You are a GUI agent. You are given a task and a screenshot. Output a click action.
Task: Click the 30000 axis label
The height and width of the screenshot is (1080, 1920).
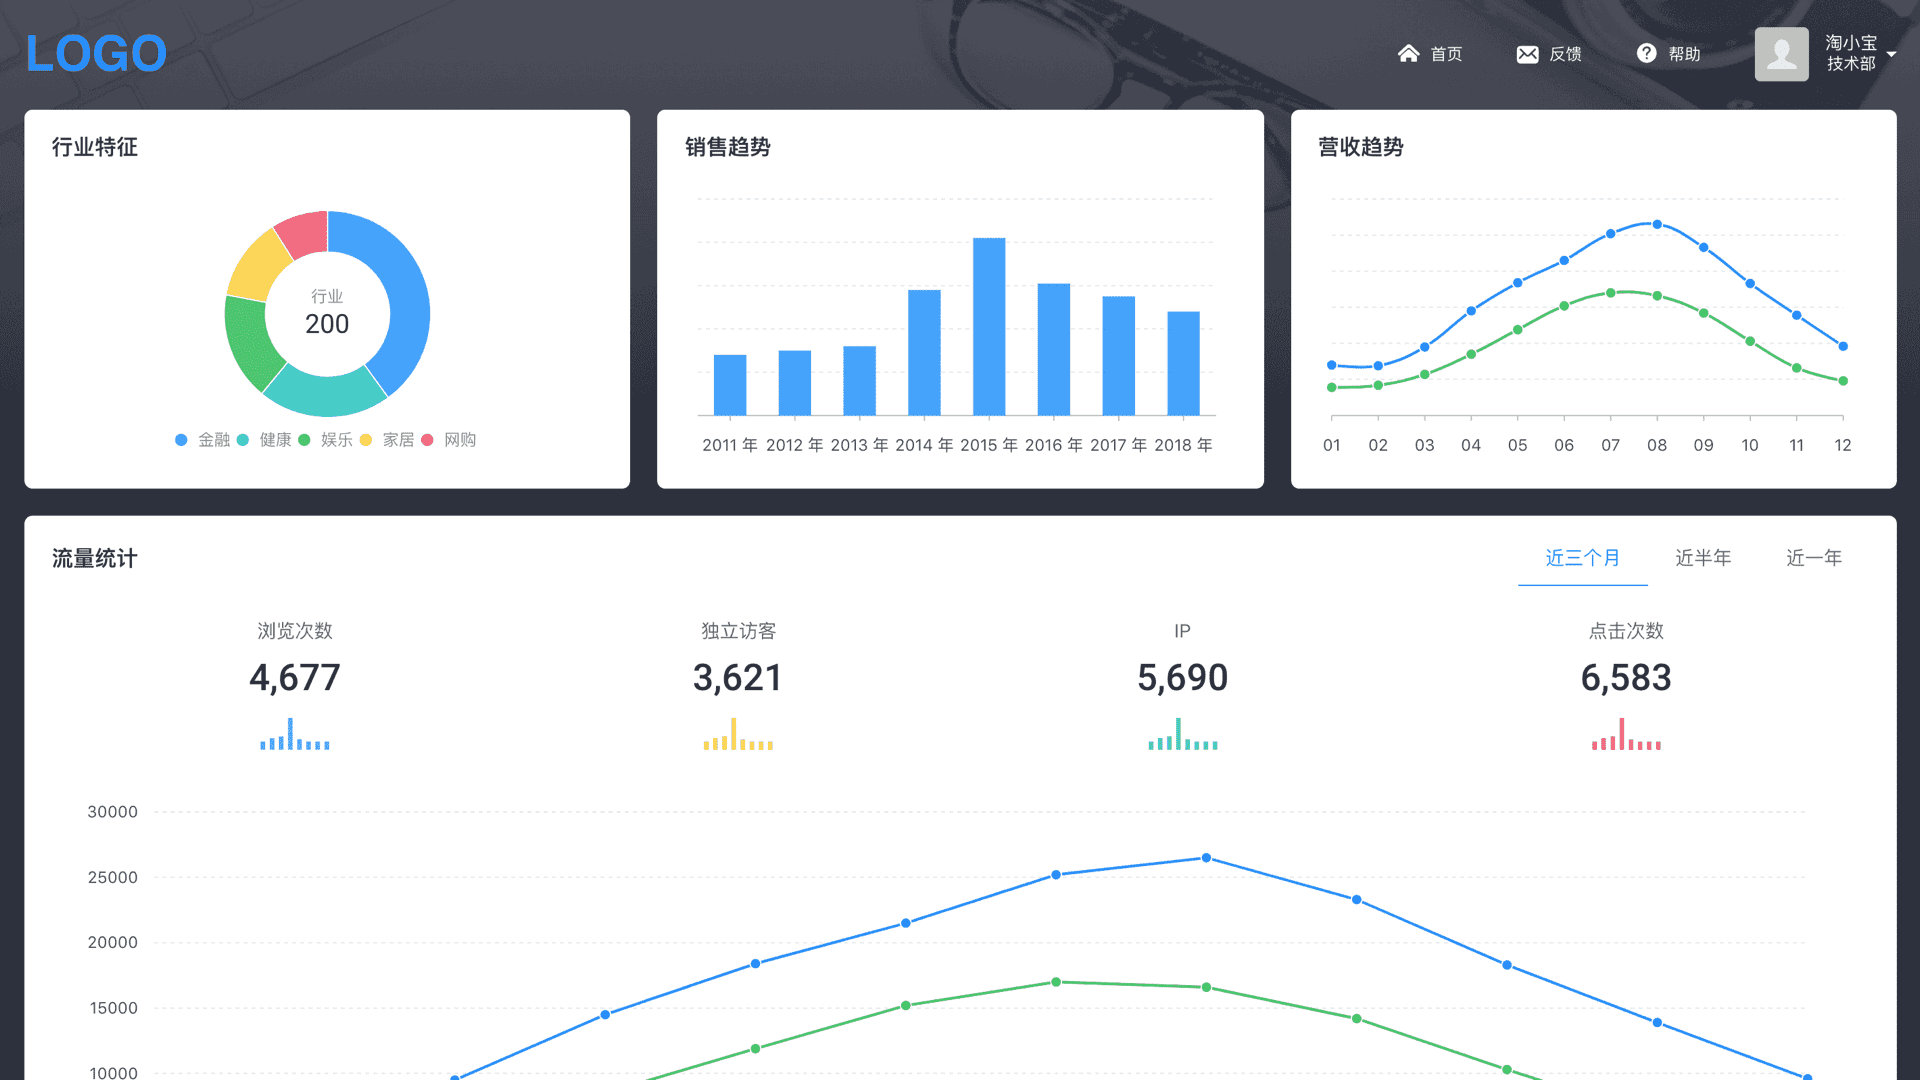(112, 812)
